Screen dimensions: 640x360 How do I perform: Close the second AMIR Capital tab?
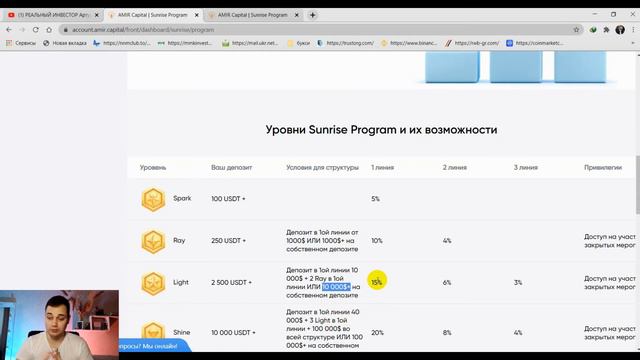point(297,15)
